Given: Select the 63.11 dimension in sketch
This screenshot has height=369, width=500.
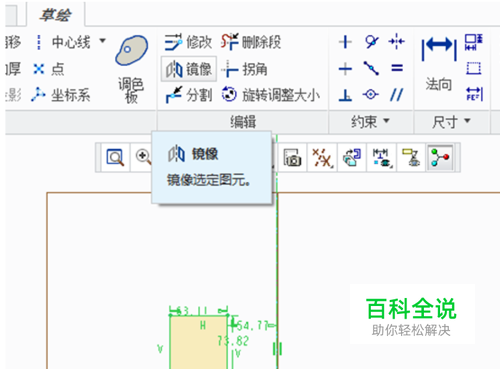Looking at the screenshot, I should (192, 311).
